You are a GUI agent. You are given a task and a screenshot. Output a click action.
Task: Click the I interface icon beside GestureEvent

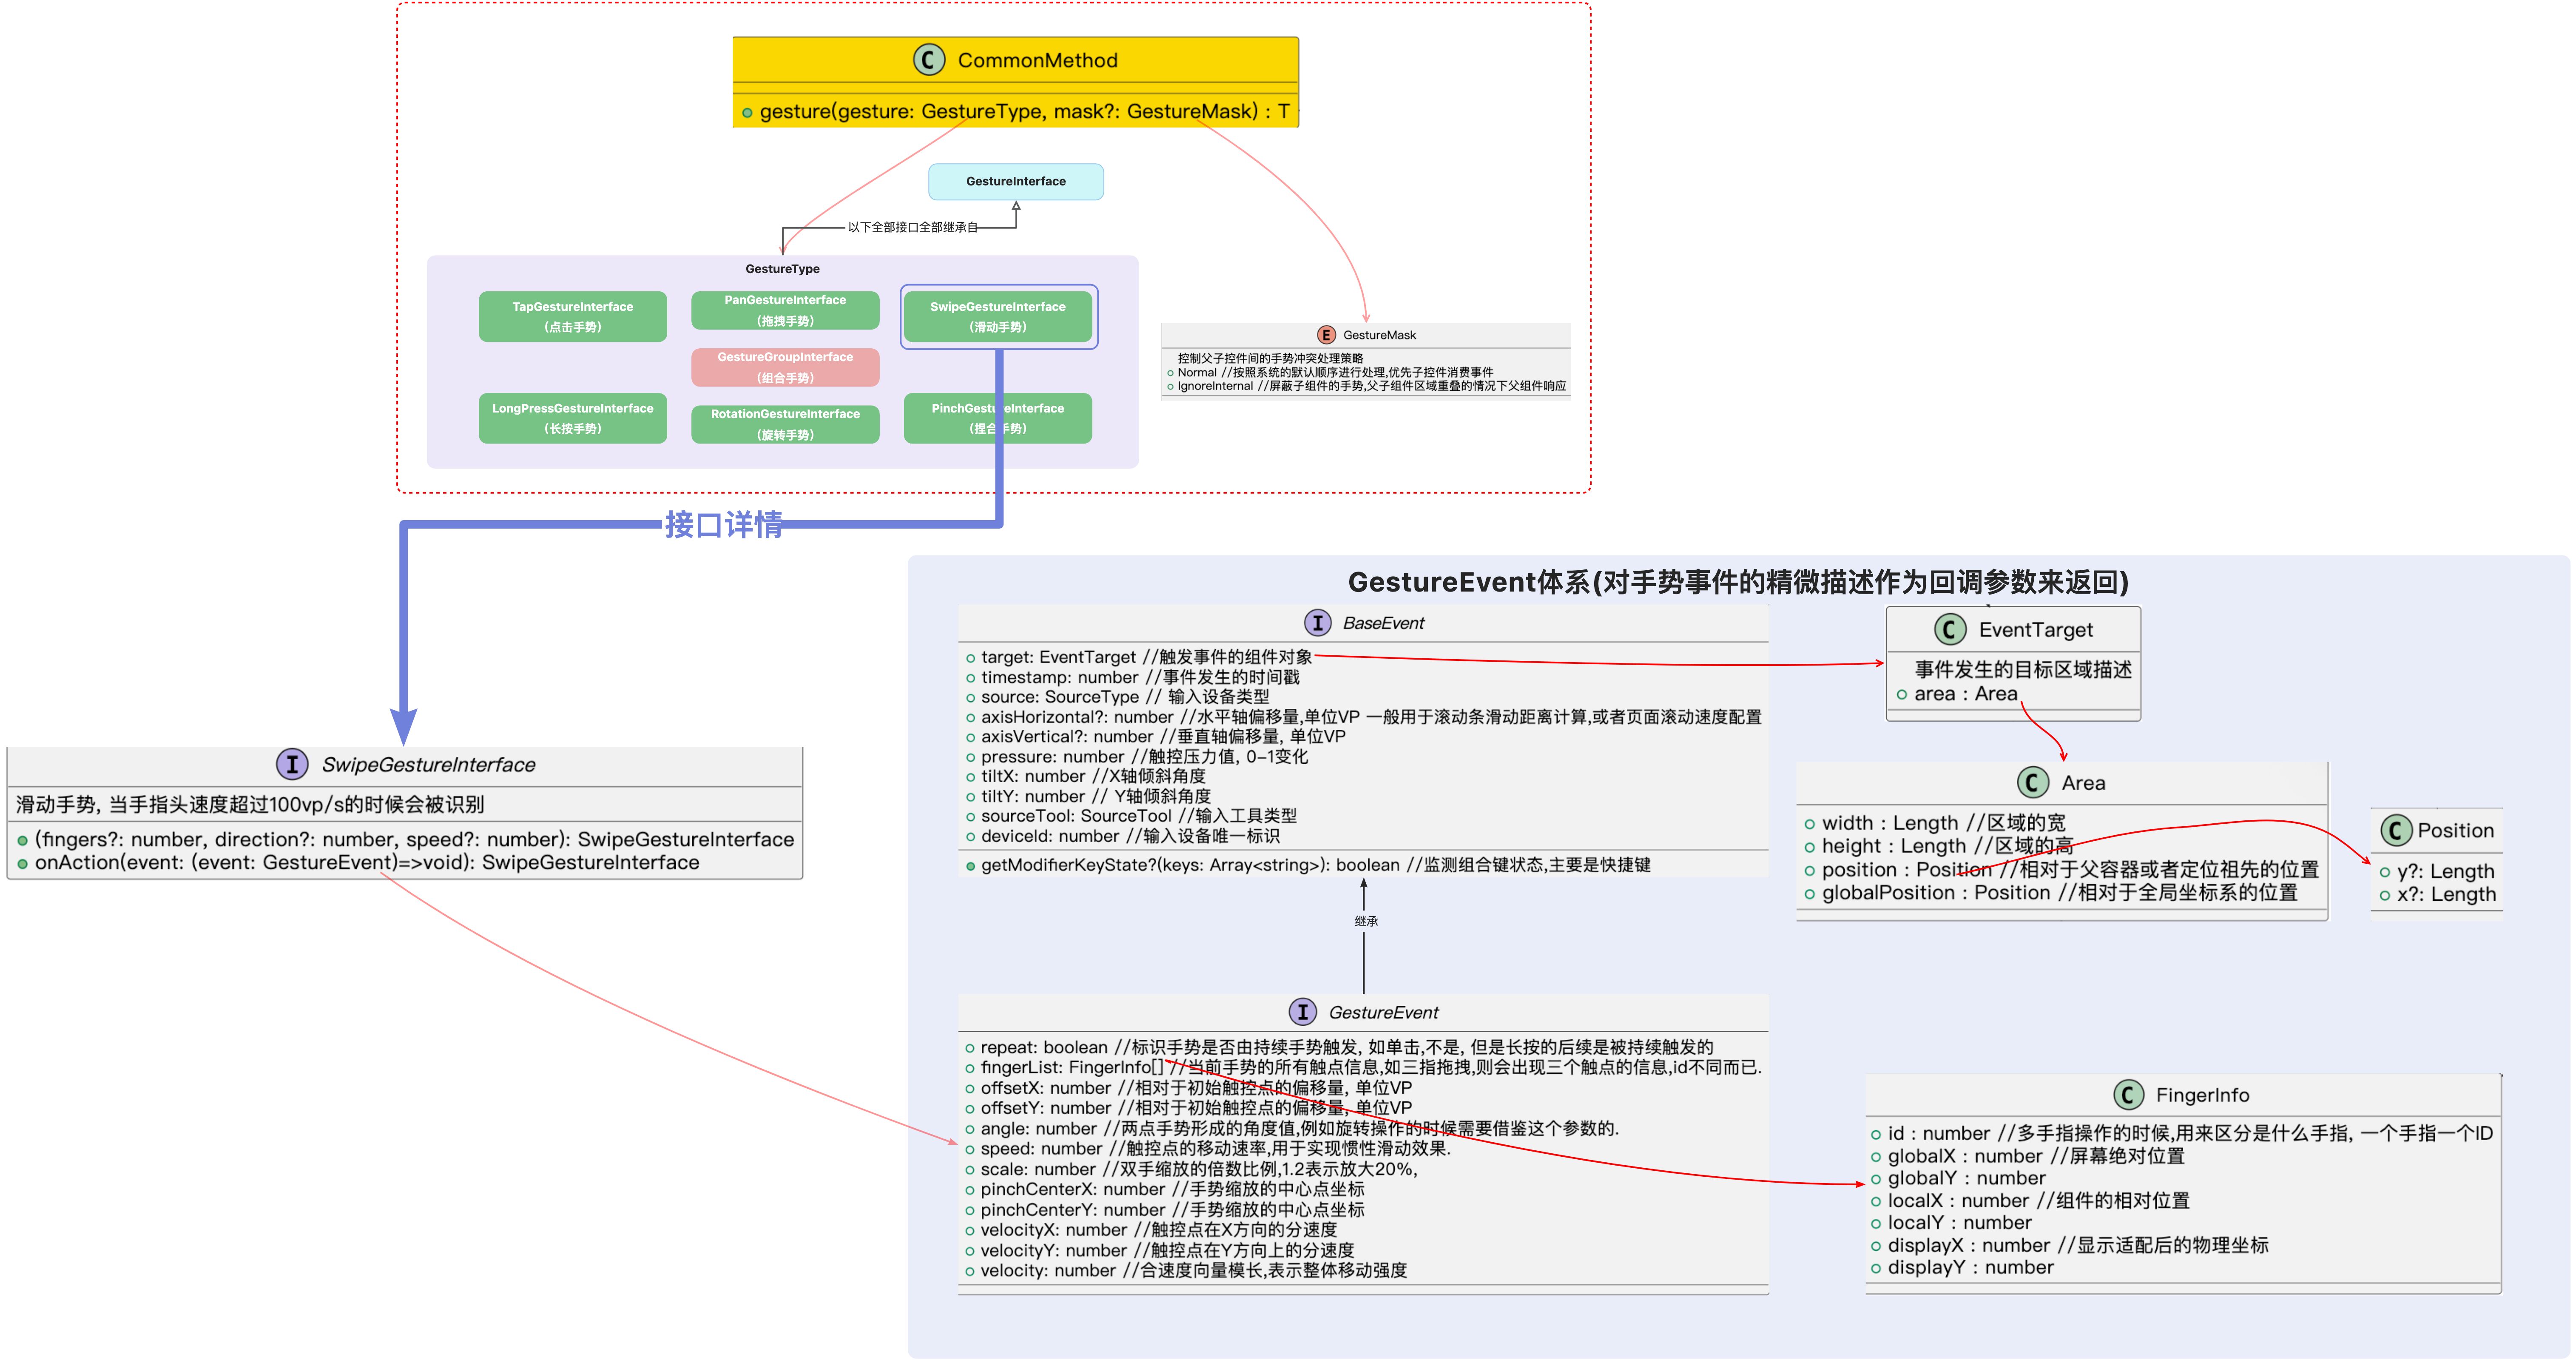1303,1012
